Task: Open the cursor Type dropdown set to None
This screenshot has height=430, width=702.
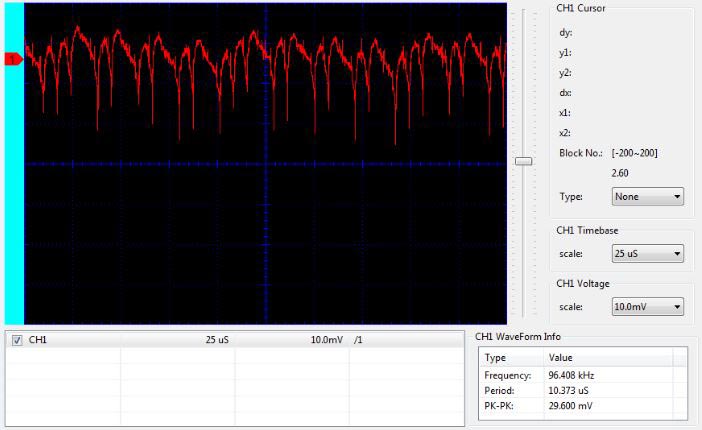Action: (647, 197)
